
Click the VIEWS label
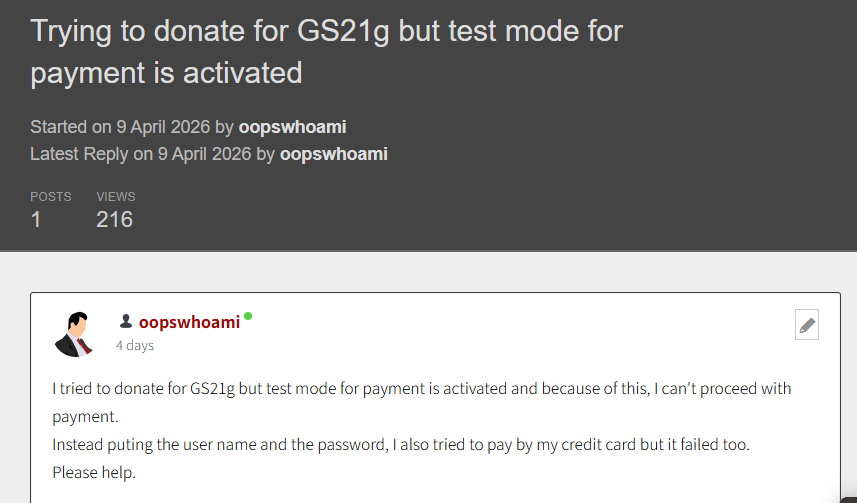pyautogui.click(x=116, y=197)
